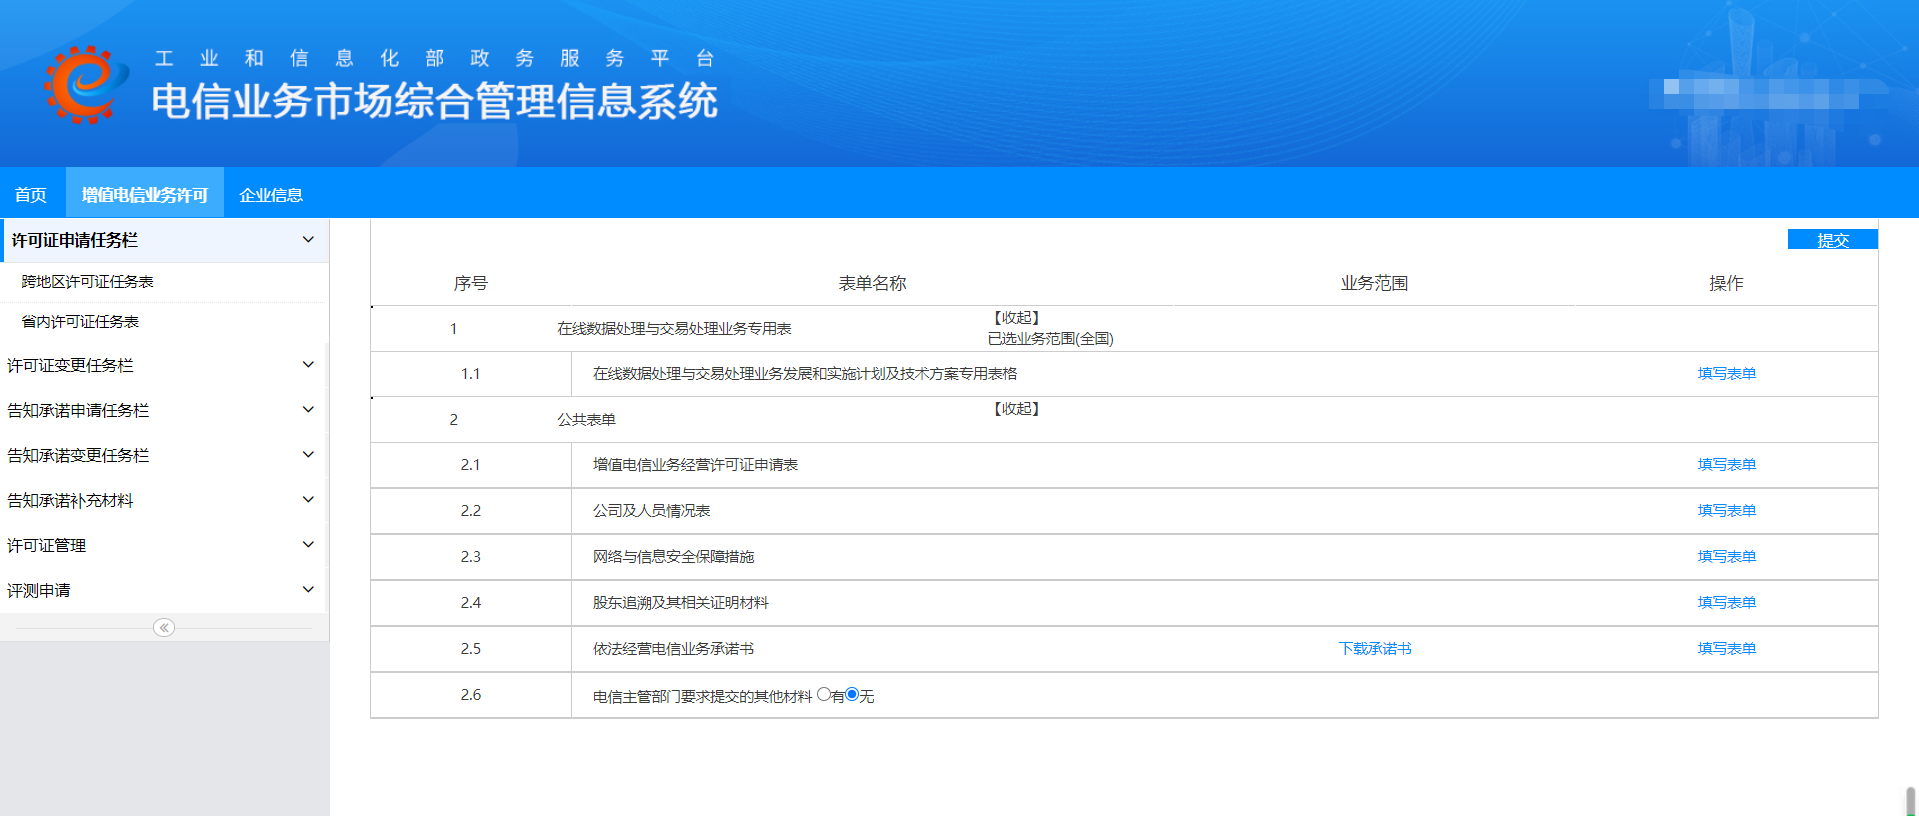
Task: Click the 电信业务市场综合管理信息系统 title
Action: point(435,102)
